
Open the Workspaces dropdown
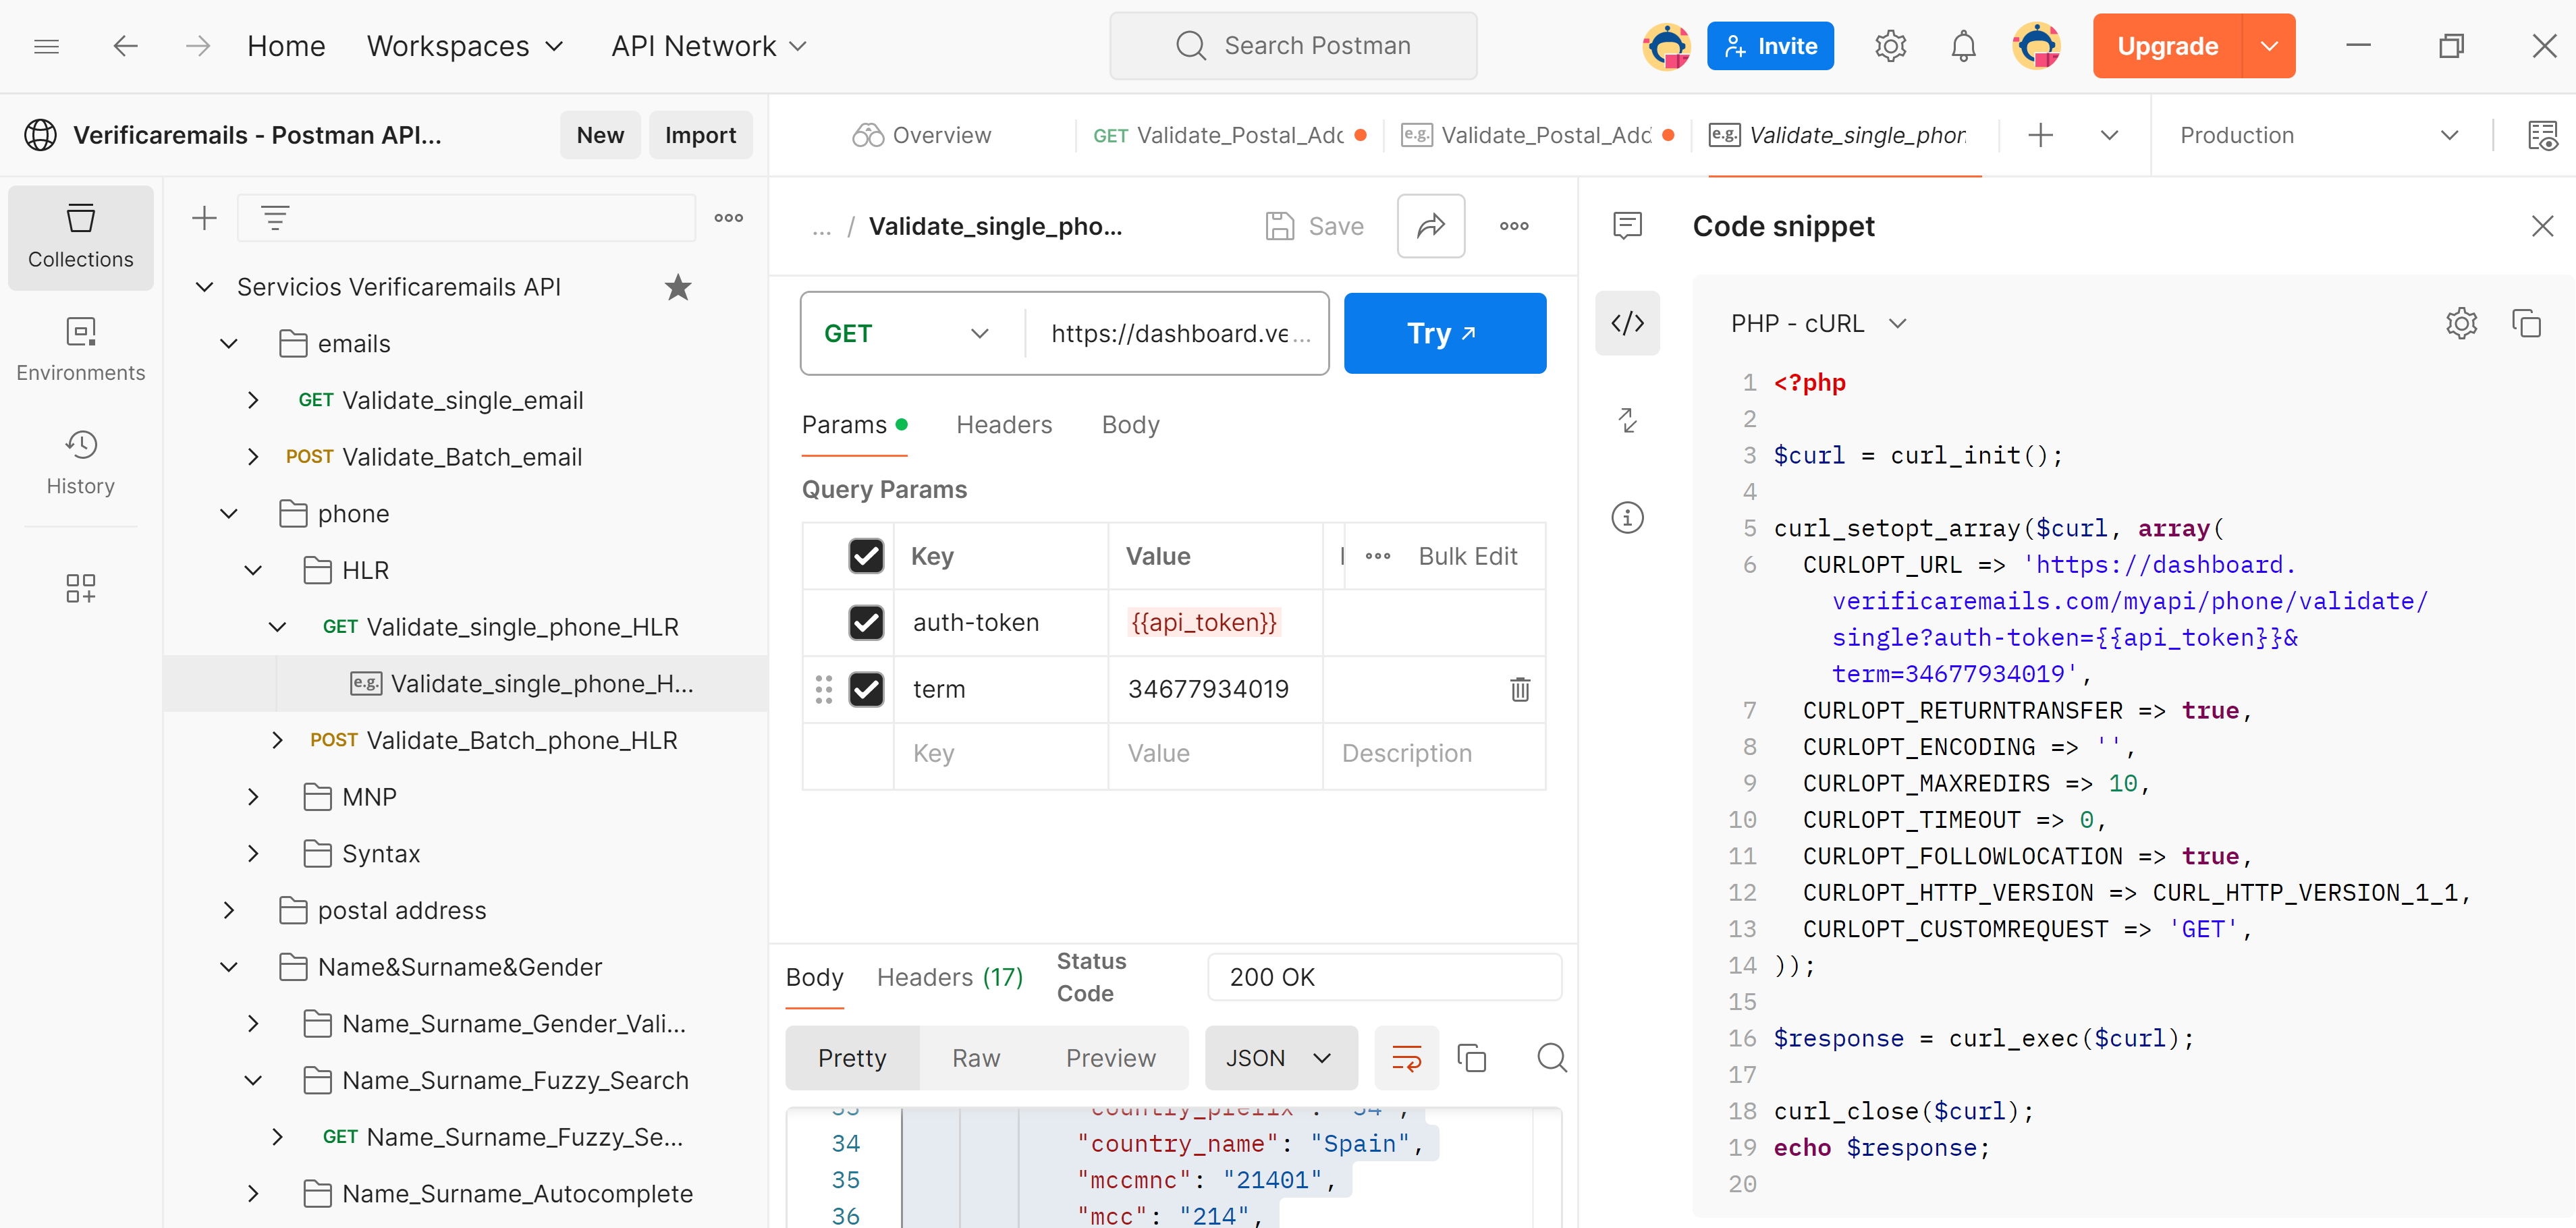466,46
